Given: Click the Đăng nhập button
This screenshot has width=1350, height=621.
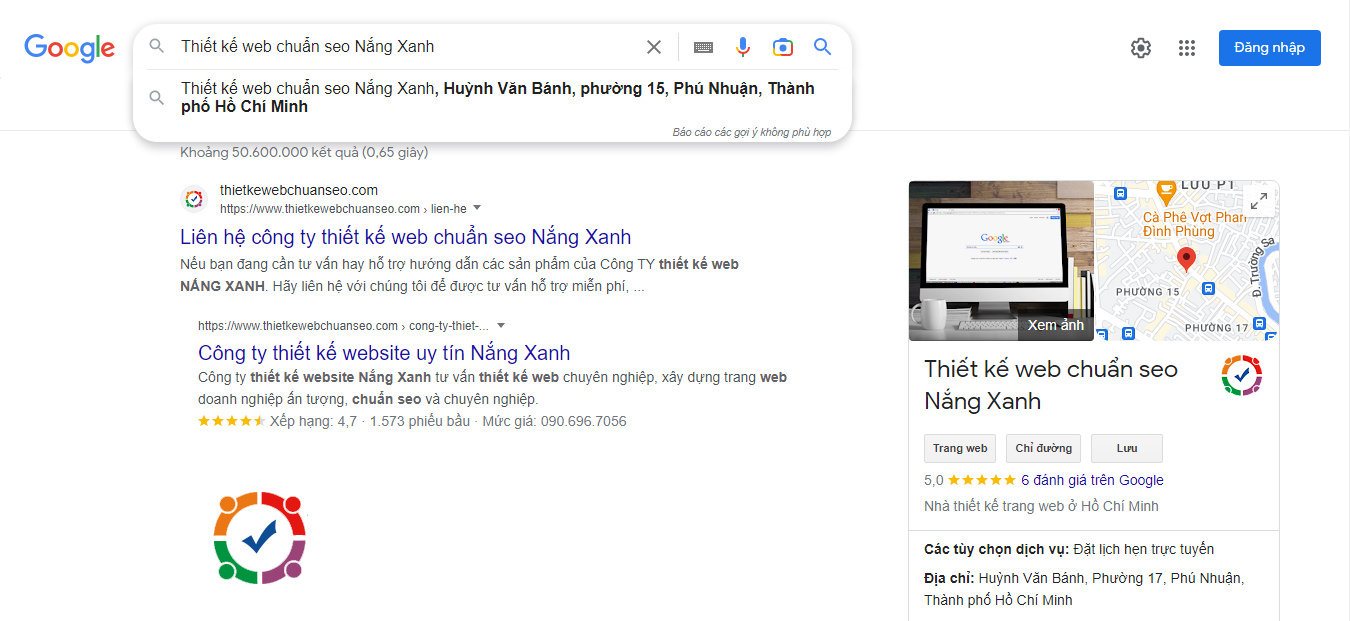Looking at the screenshot, I should coord(1269,48).
